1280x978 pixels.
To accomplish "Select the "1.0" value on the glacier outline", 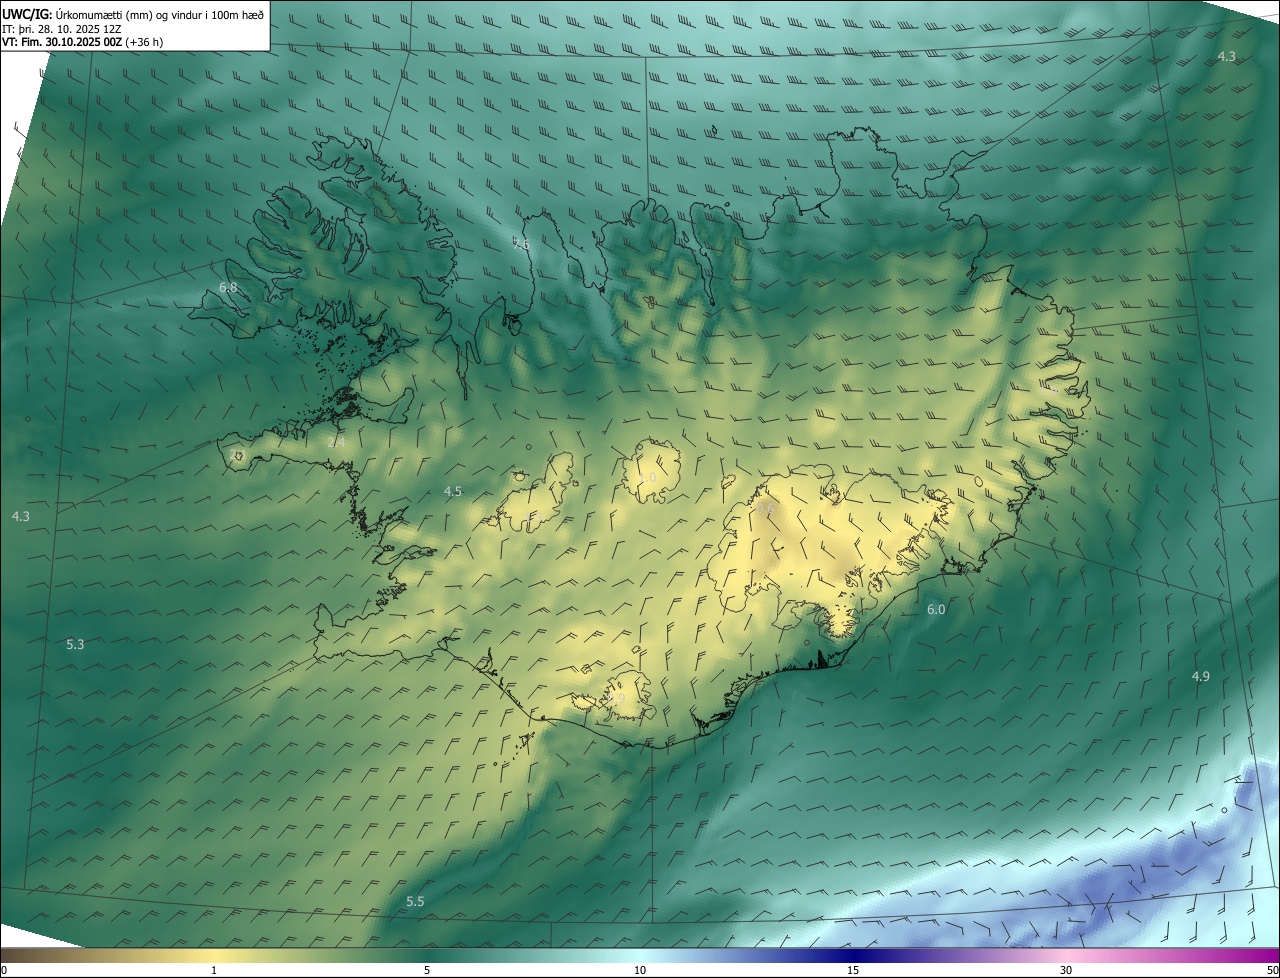I will pos(648,478).
